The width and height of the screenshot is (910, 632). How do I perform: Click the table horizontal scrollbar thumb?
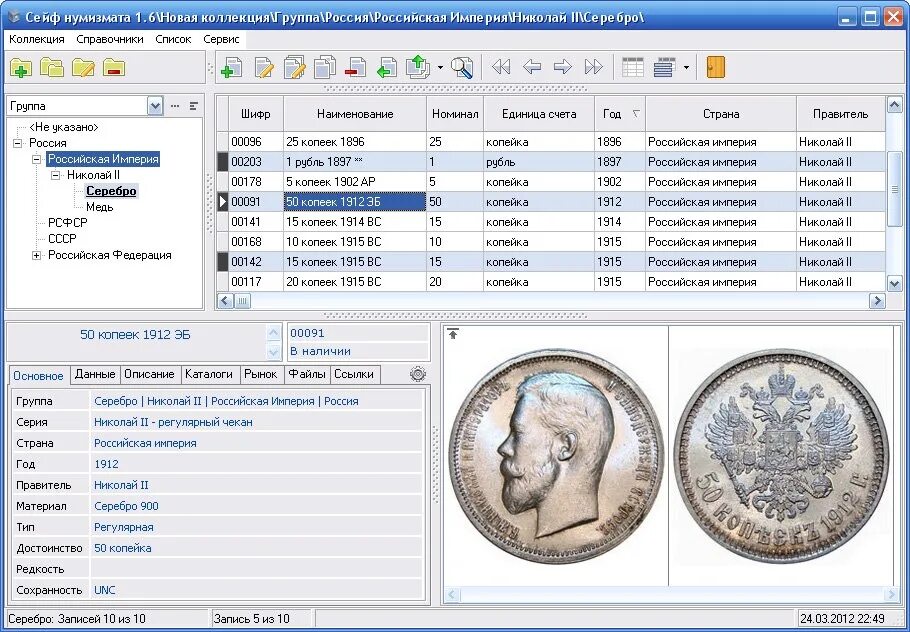[x=242, y=301]
